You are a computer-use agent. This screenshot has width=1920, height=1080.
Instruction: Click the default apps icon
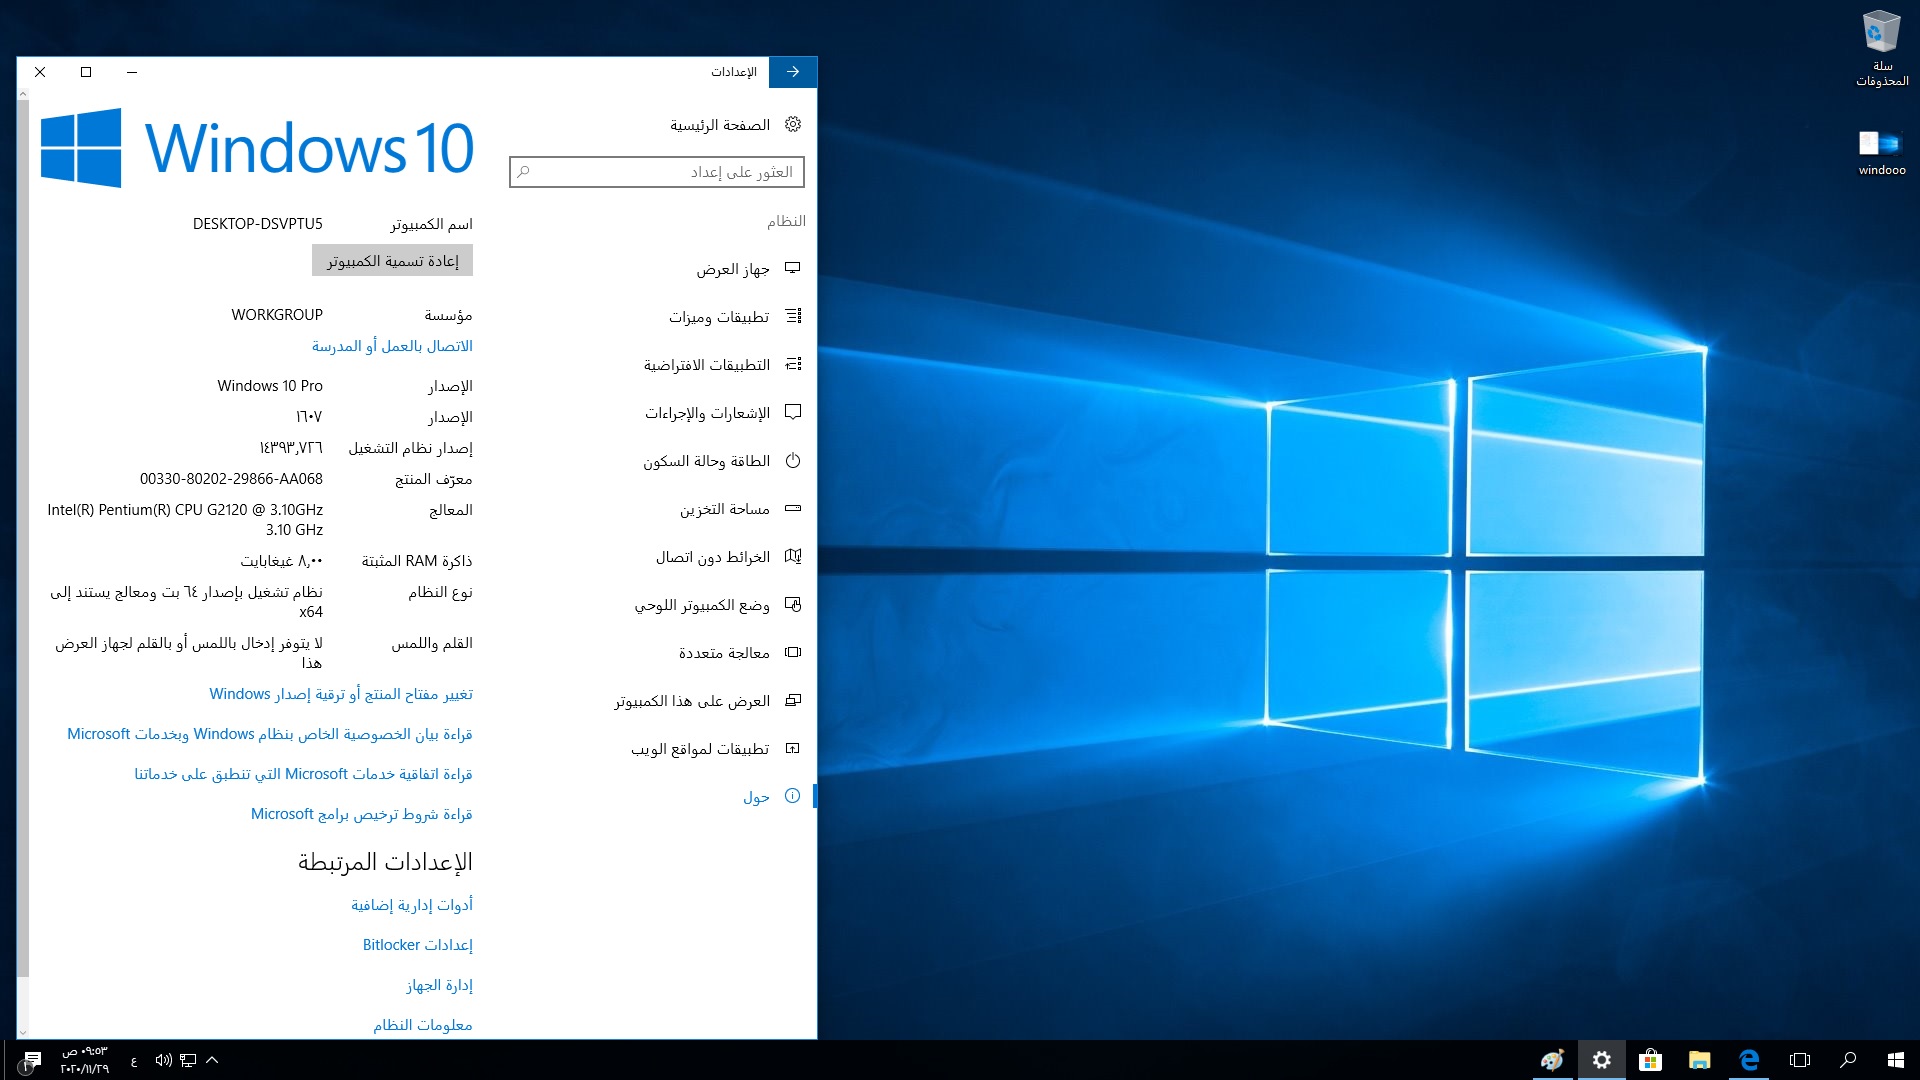[793, 364]
